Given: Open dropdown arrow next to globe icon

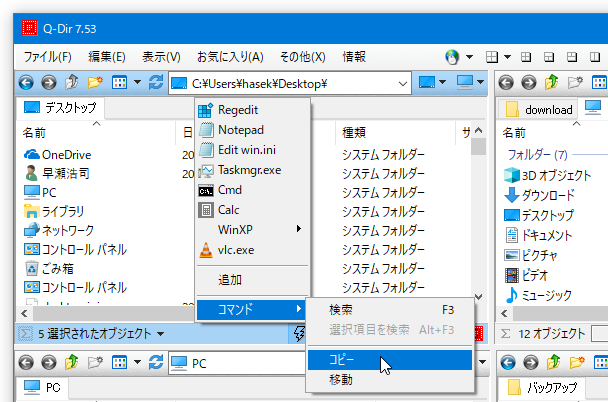Looking at the screenshot, I should [x=469, y=57].
